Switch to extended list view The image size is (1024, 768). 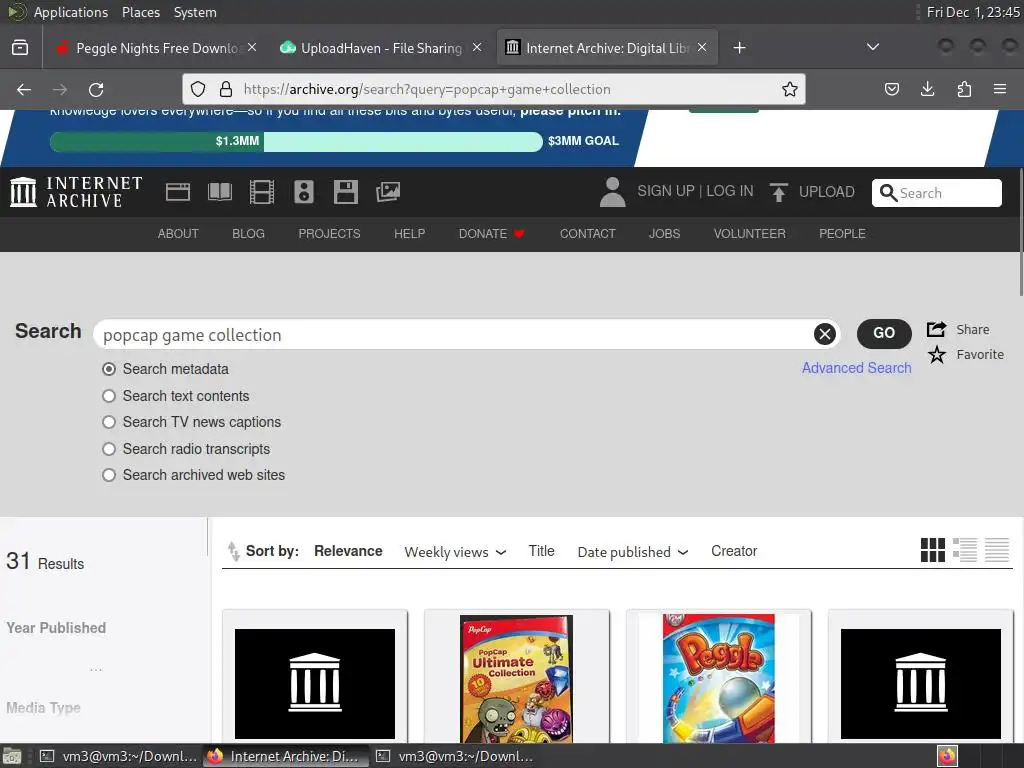click(965, 550)
